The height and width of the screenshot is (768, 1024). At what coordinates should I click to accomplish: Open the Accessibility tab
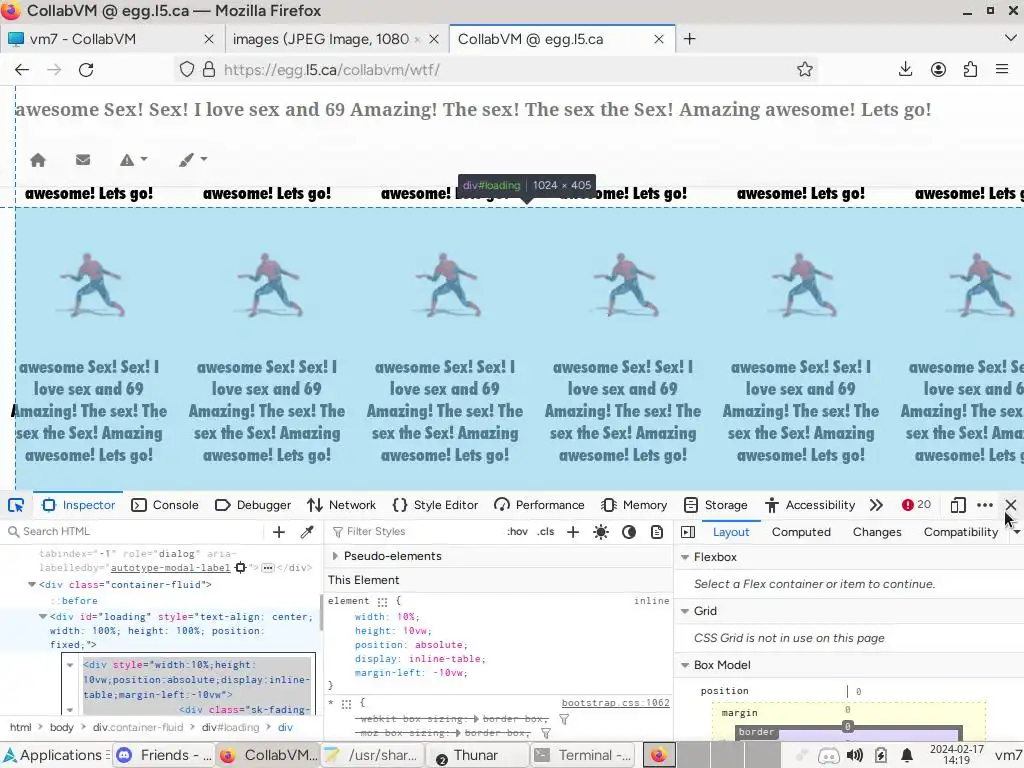click(x=810, y=505)
